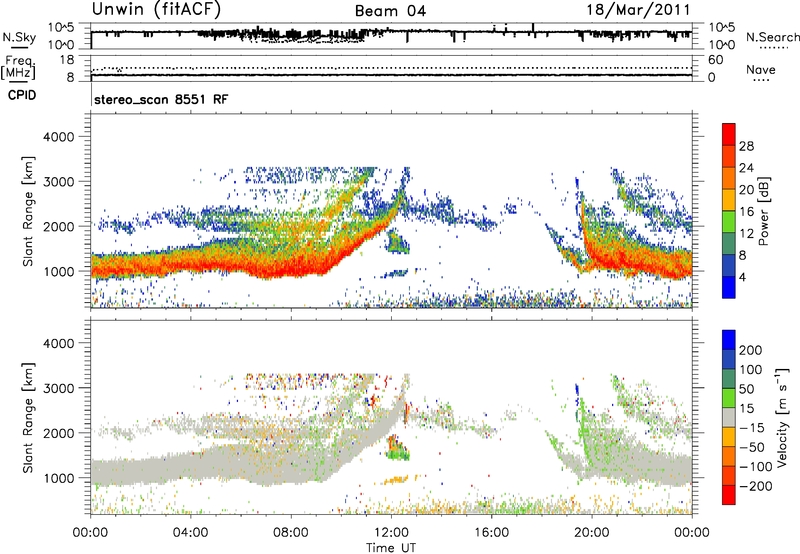Click the 'Time UT' axis title
The width and height of the screenshot is (800, 554).
pos(391,548)
